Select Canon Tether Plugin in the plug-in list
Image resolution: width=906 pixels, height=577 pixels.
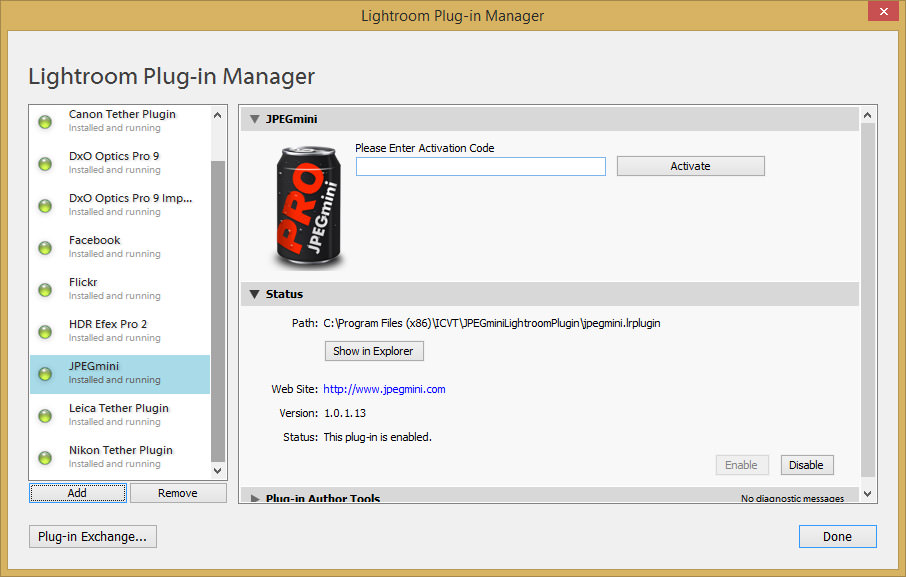[120, 121]
